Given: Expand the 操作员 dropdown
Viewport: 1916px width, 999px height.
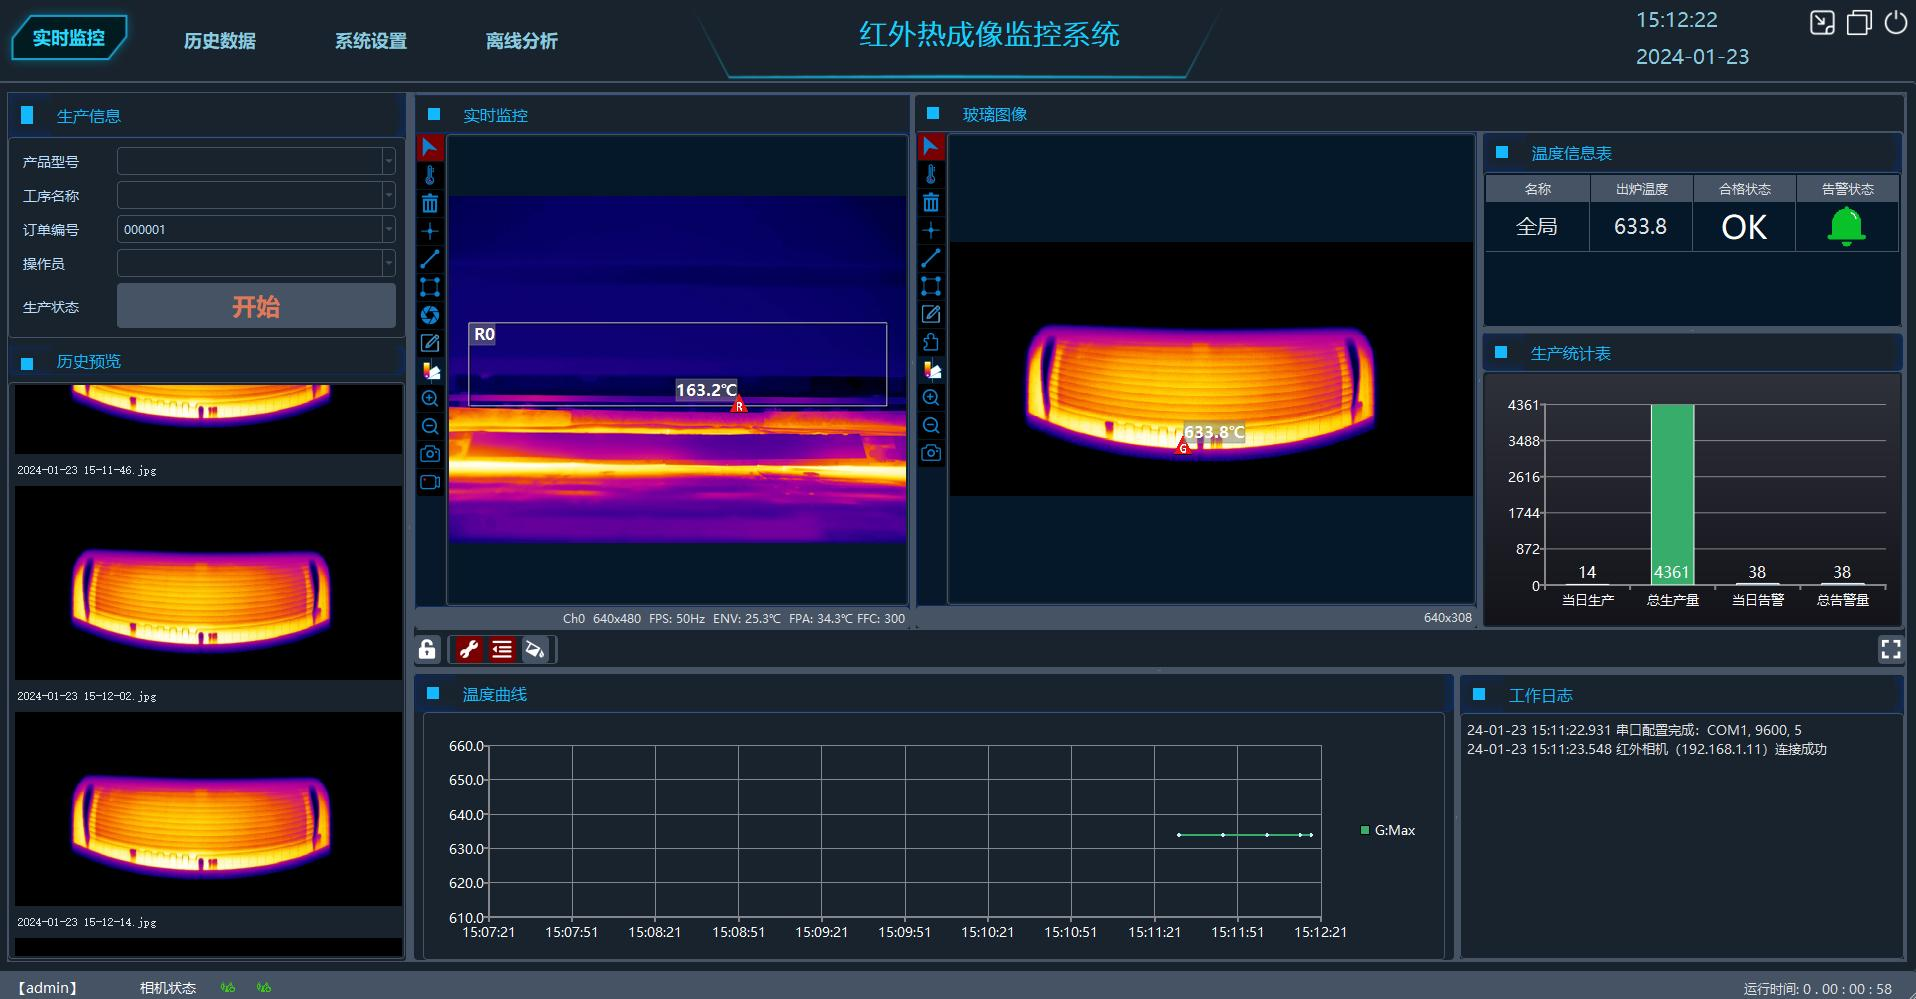Looking at the screenshot, I should [x=389, y=263].
